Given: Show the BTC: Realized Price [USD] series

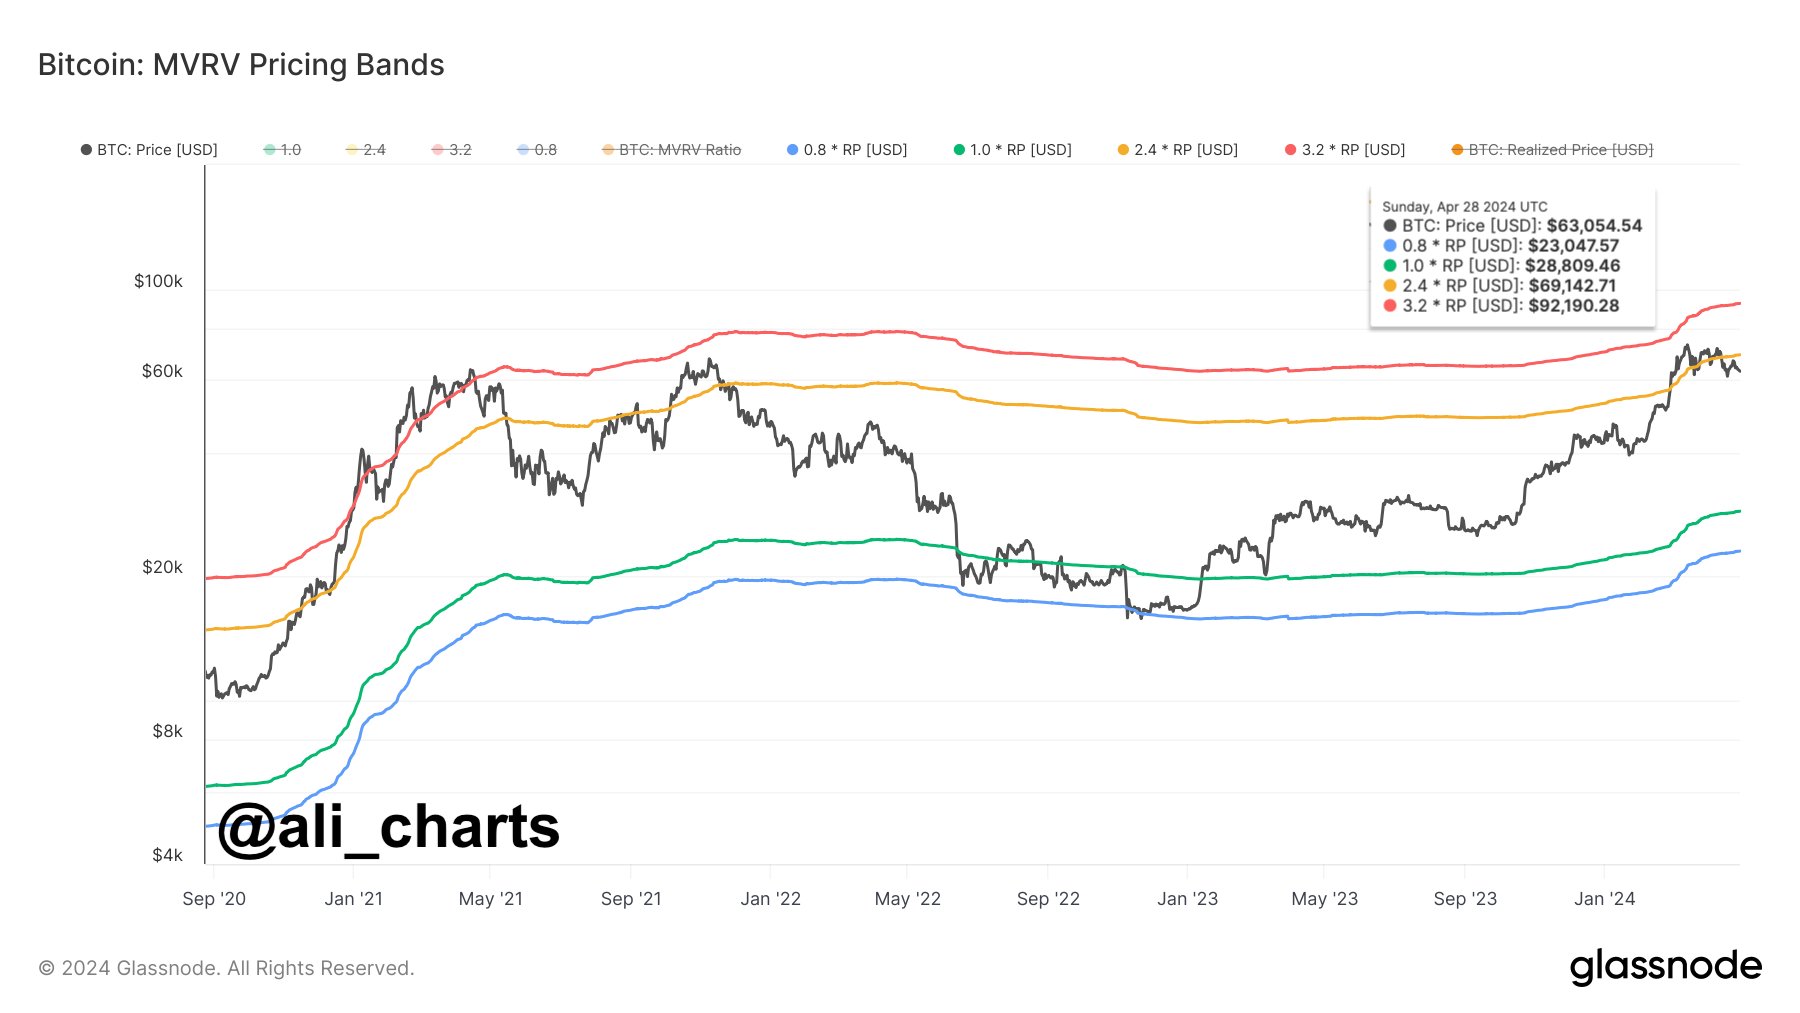Looking at the screenshot, I should point(1552,150).
